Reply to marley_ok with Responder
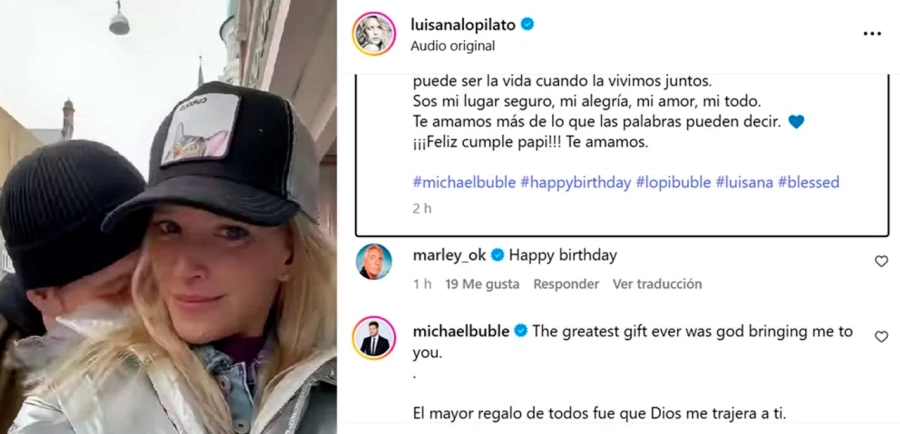Screen dimensions: 900x434 [566, 284]
